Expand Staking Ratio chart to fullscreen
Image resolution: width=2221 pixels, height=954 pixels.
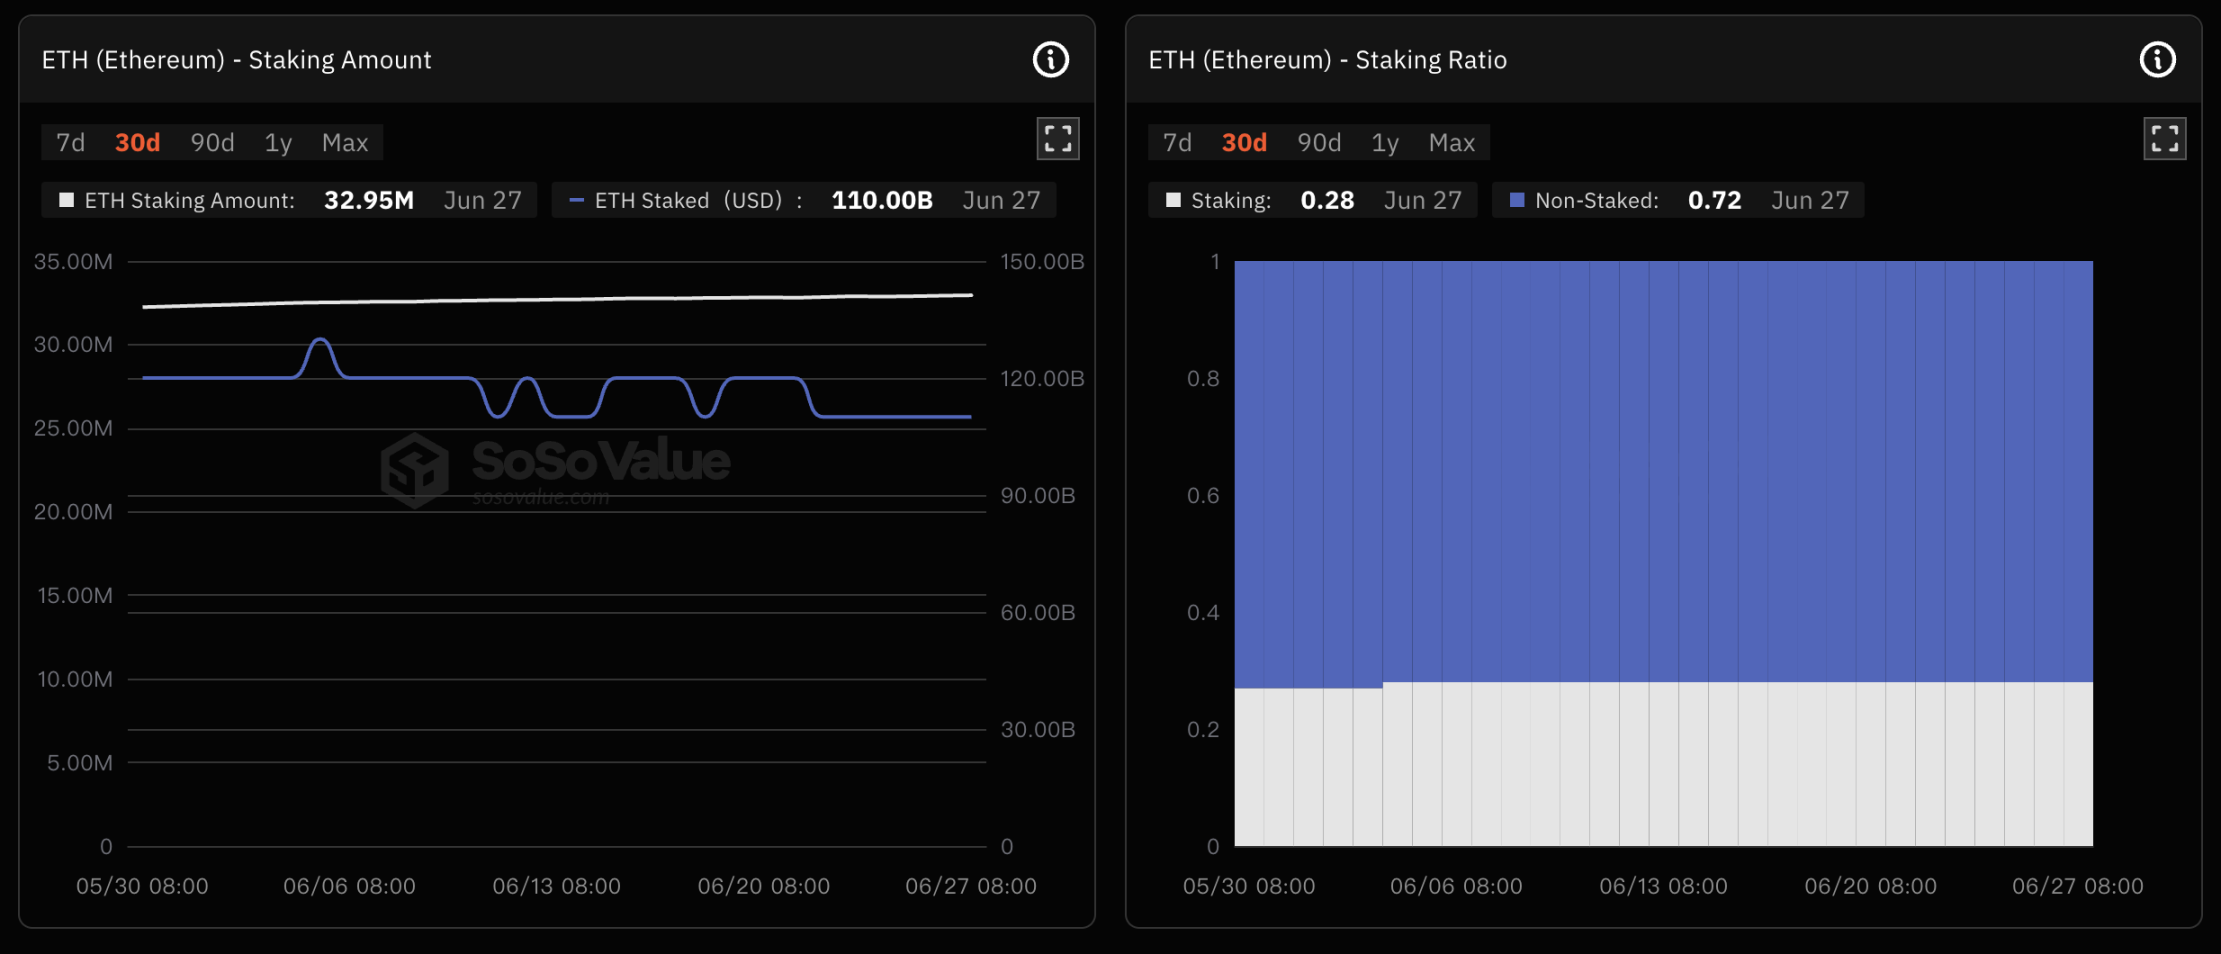pyautogui.click(x=2165, y=139)
